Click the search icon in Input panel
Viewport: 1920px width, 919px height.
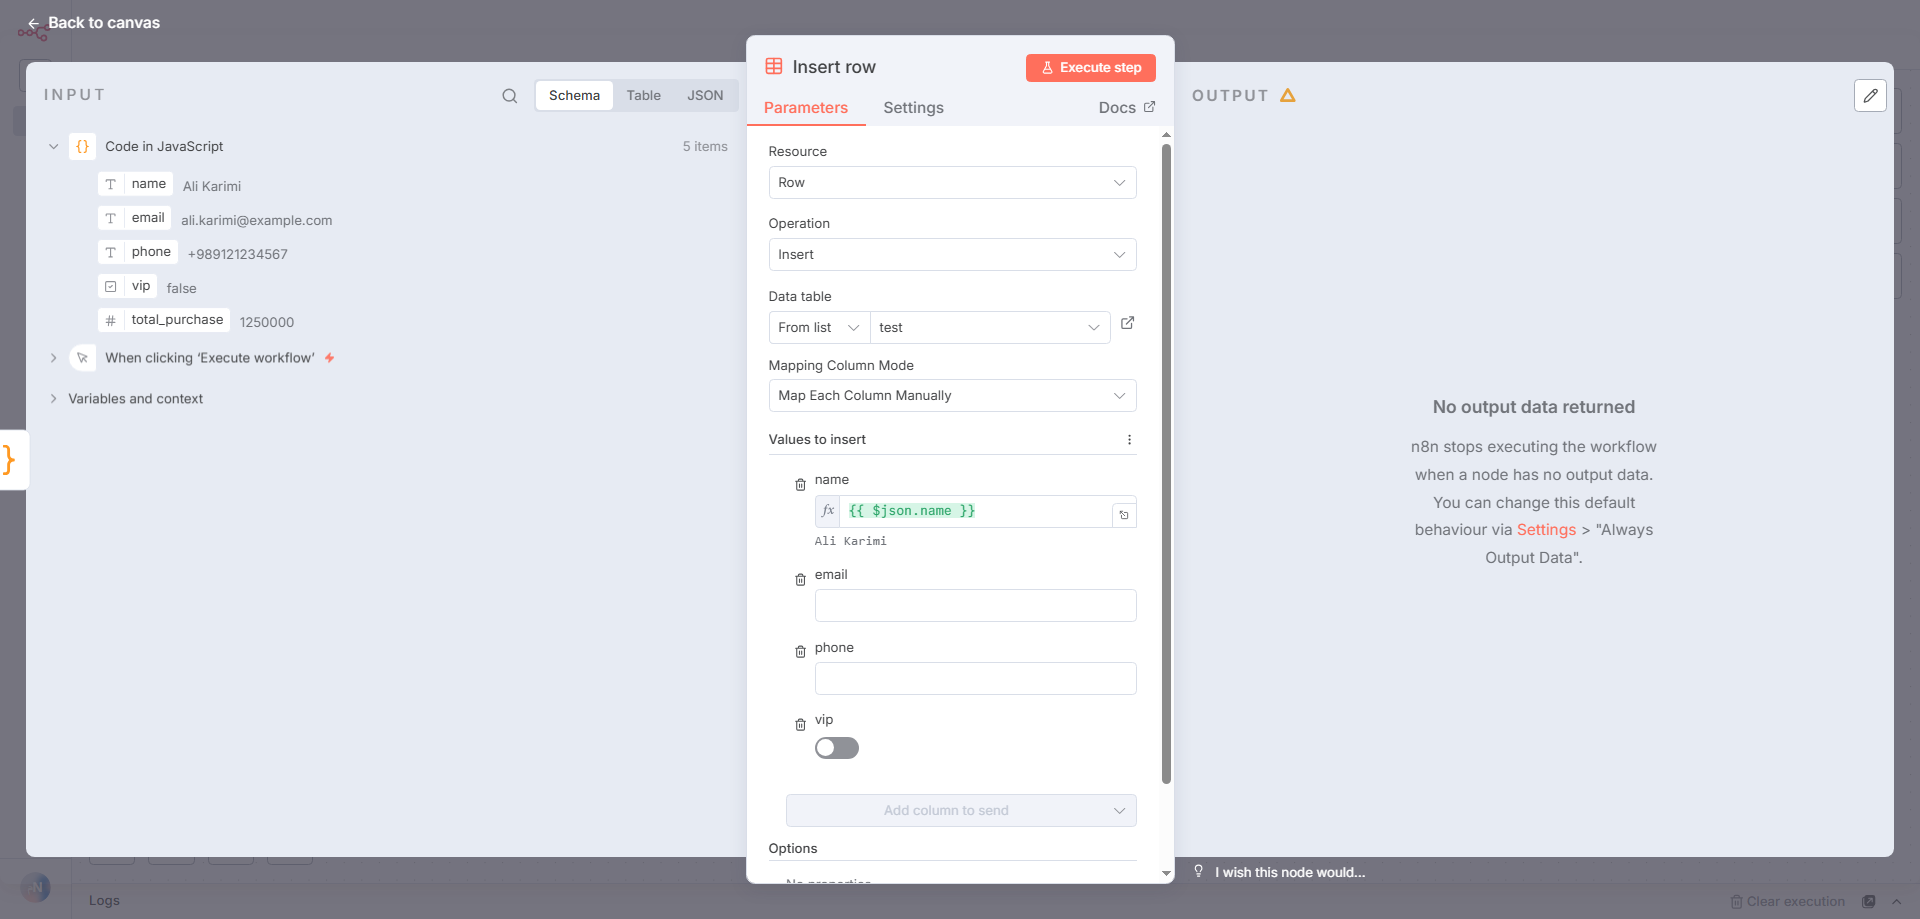tap(509, 96)
